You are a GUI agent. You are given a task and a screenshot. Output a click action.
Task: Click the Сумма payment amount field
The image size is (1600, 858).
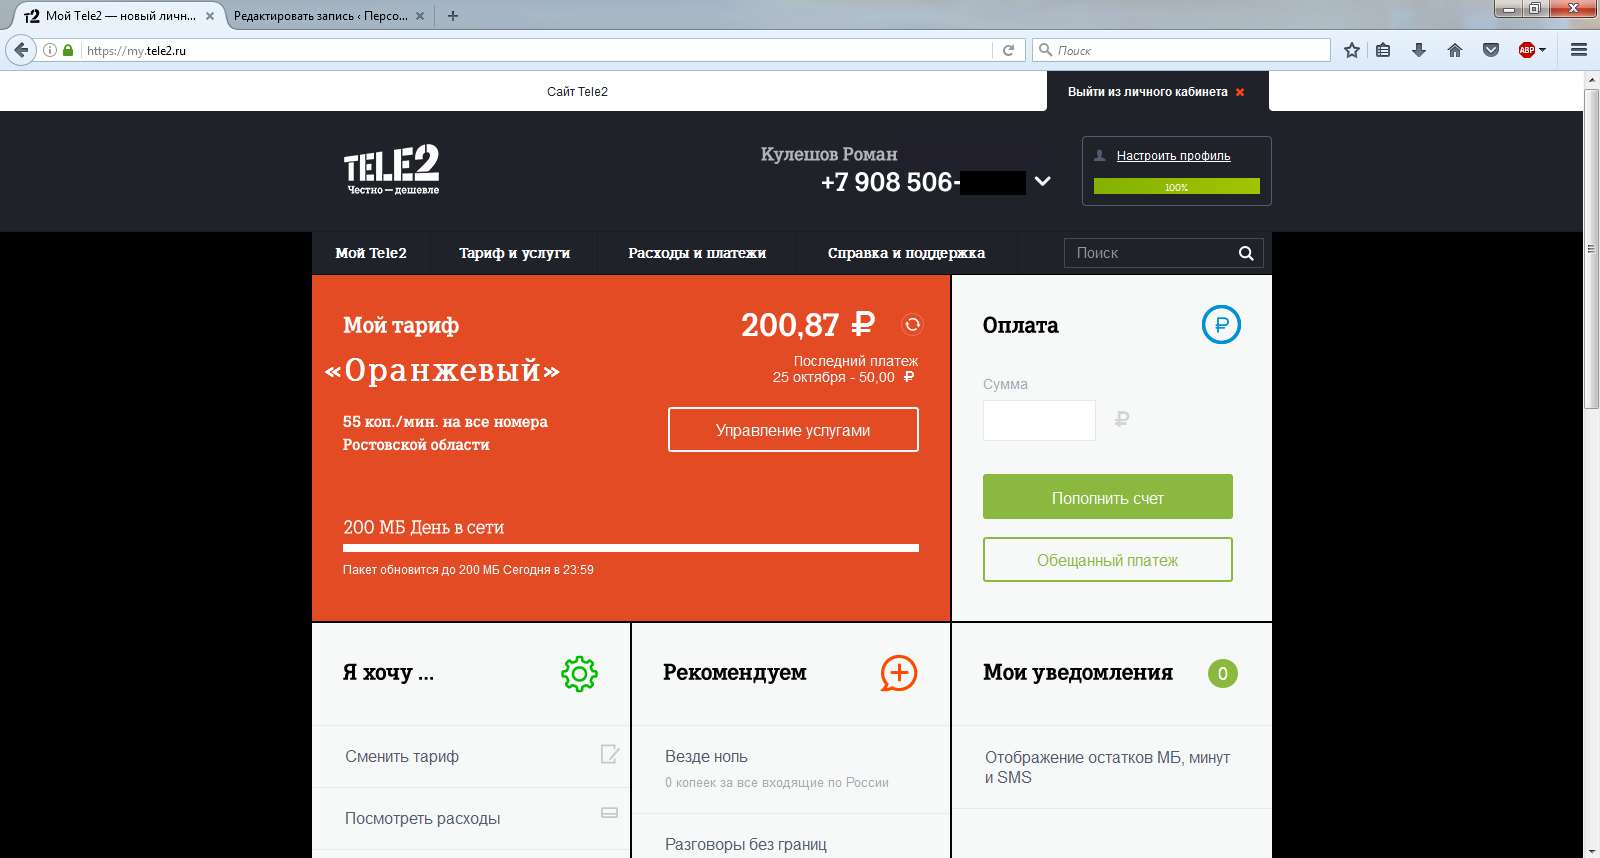point(1039,421)
